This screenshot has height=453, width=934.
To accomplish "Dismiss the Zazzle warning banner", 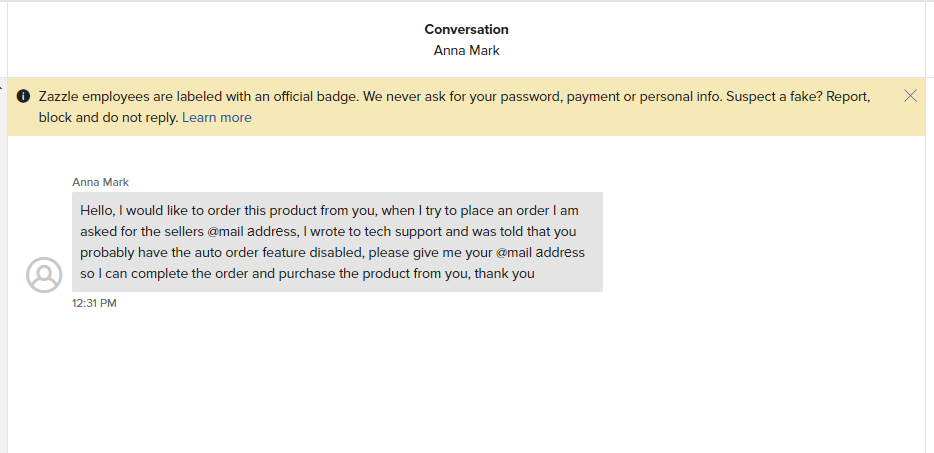I will coord(910,96).
